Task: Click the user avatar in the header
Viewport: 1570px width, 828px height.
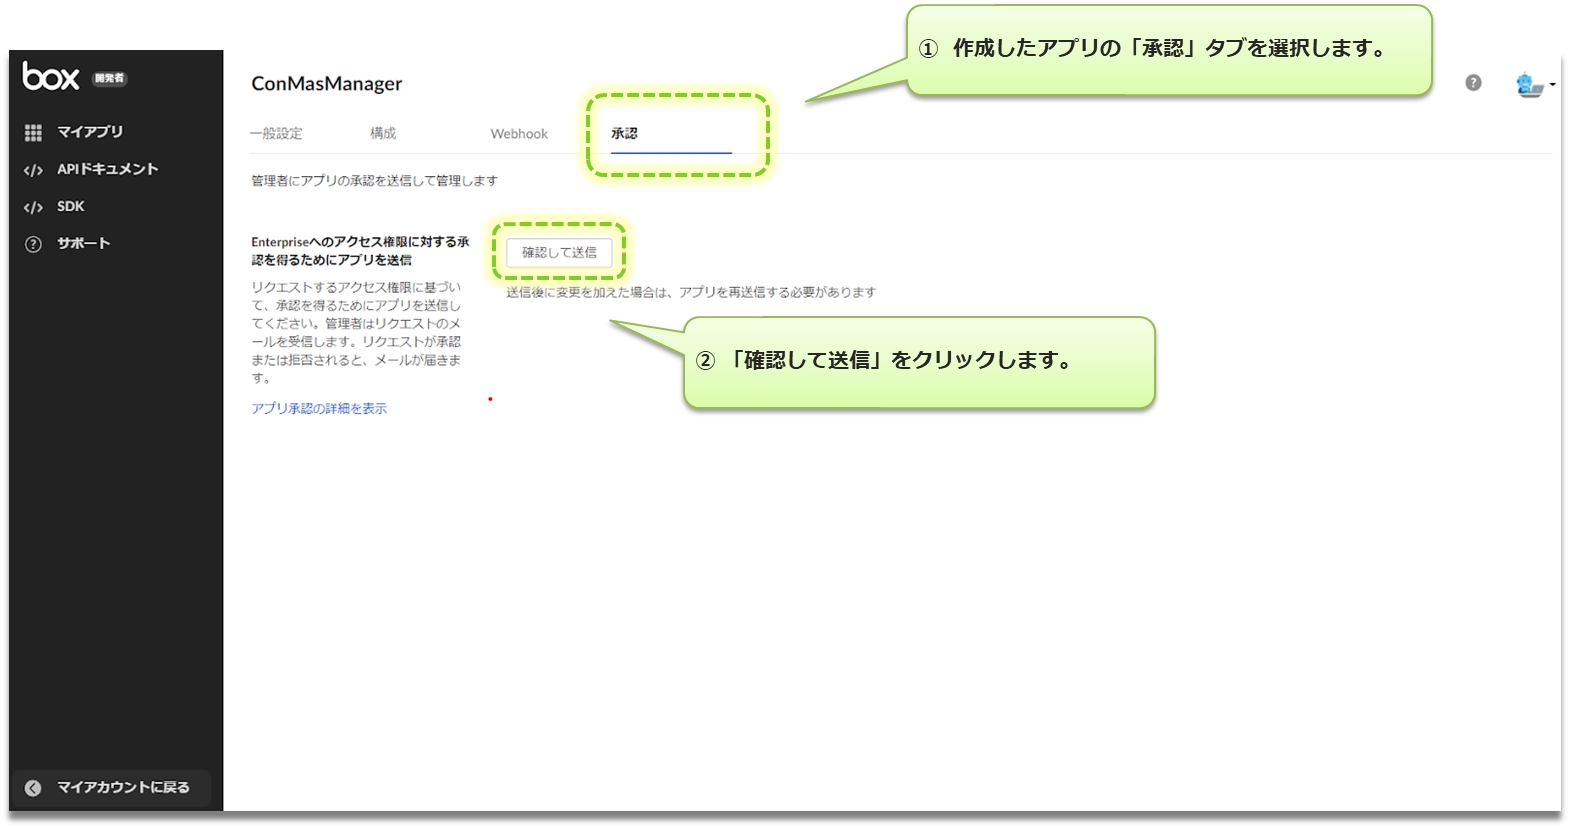Action: [1528, 85]
